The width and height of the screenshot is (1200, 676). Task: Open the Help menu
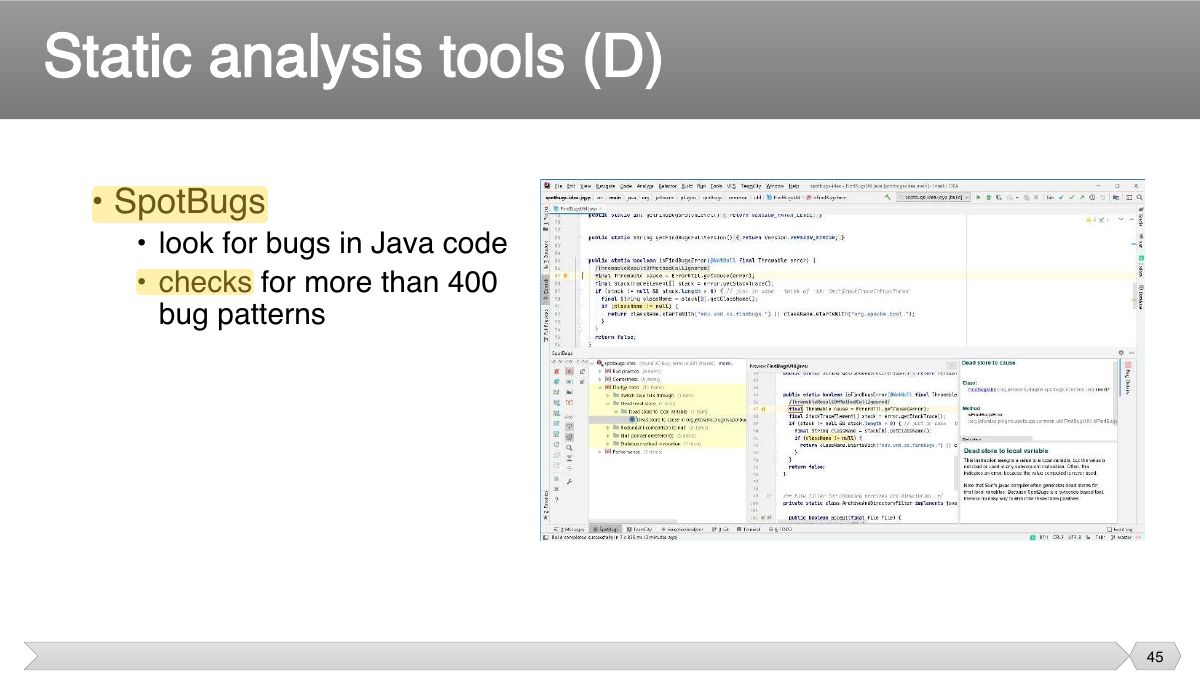tap(794, 186)
